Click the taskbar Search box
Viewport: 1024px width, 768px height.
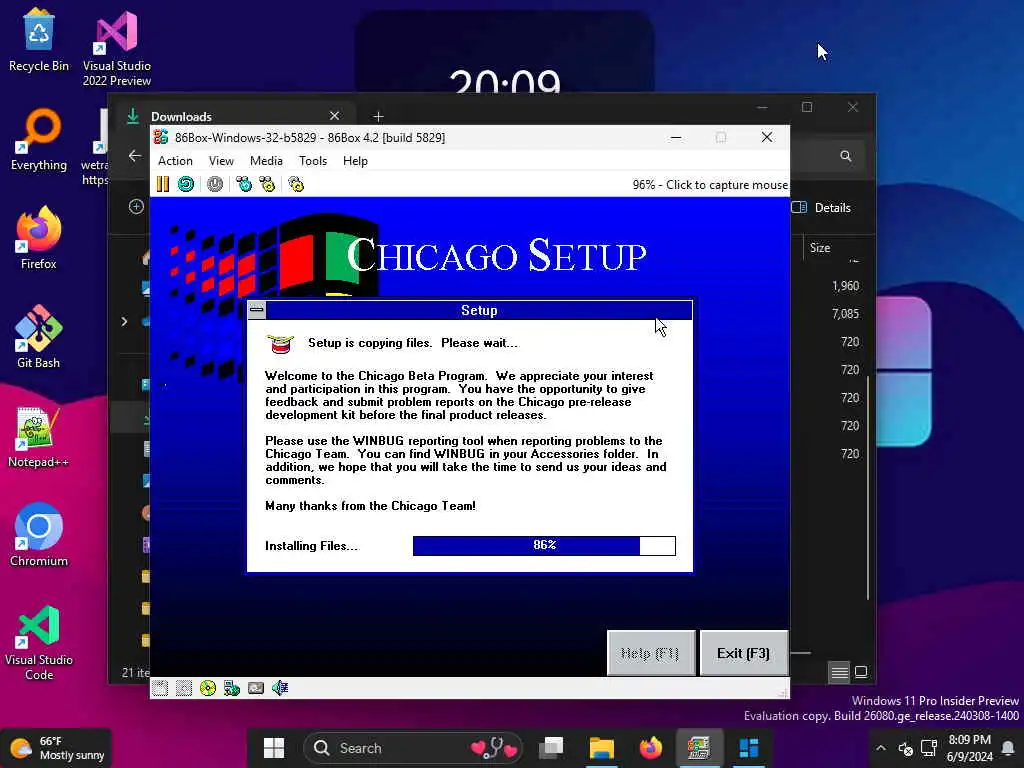pos(413,748)
